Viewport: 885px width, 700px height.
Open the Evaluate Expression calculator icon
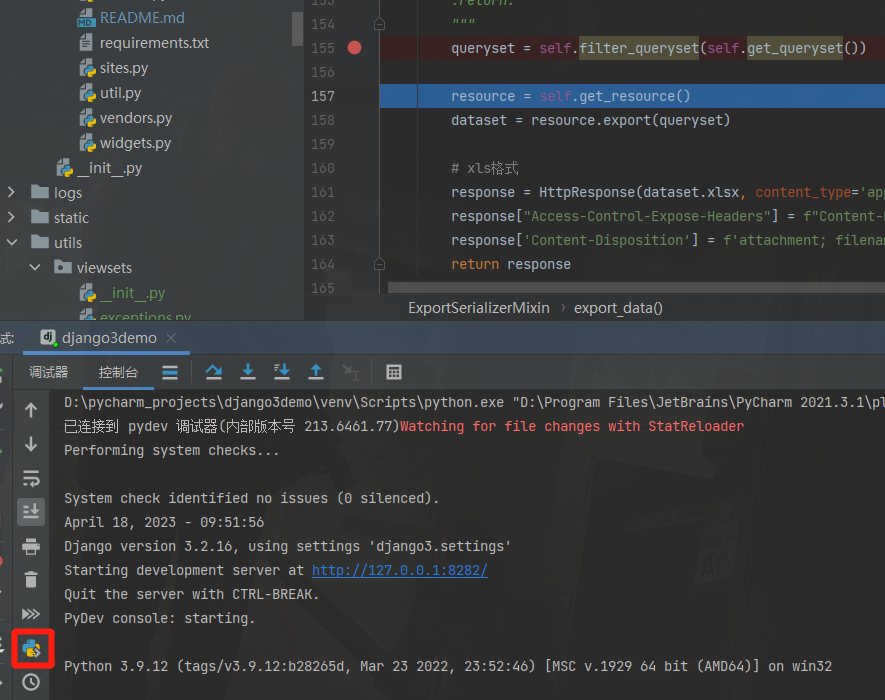click(x=394, y=372)
